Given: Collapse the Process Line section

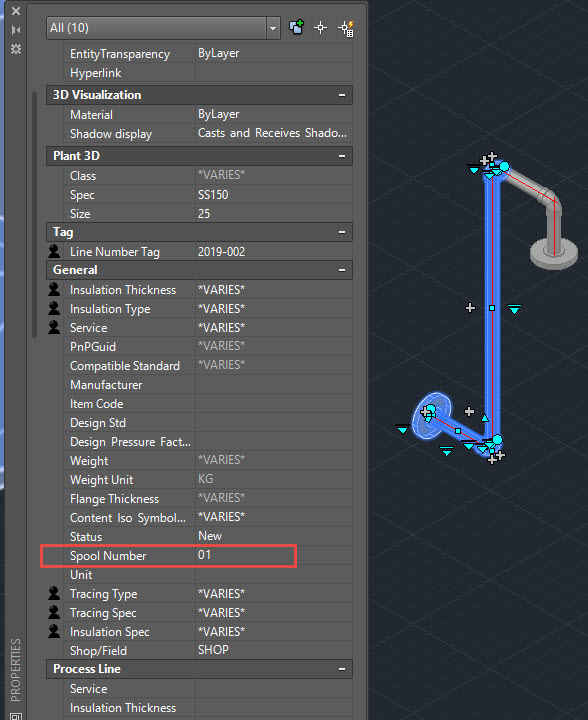Looking at the screenshot, I should [x=342, y=669].
